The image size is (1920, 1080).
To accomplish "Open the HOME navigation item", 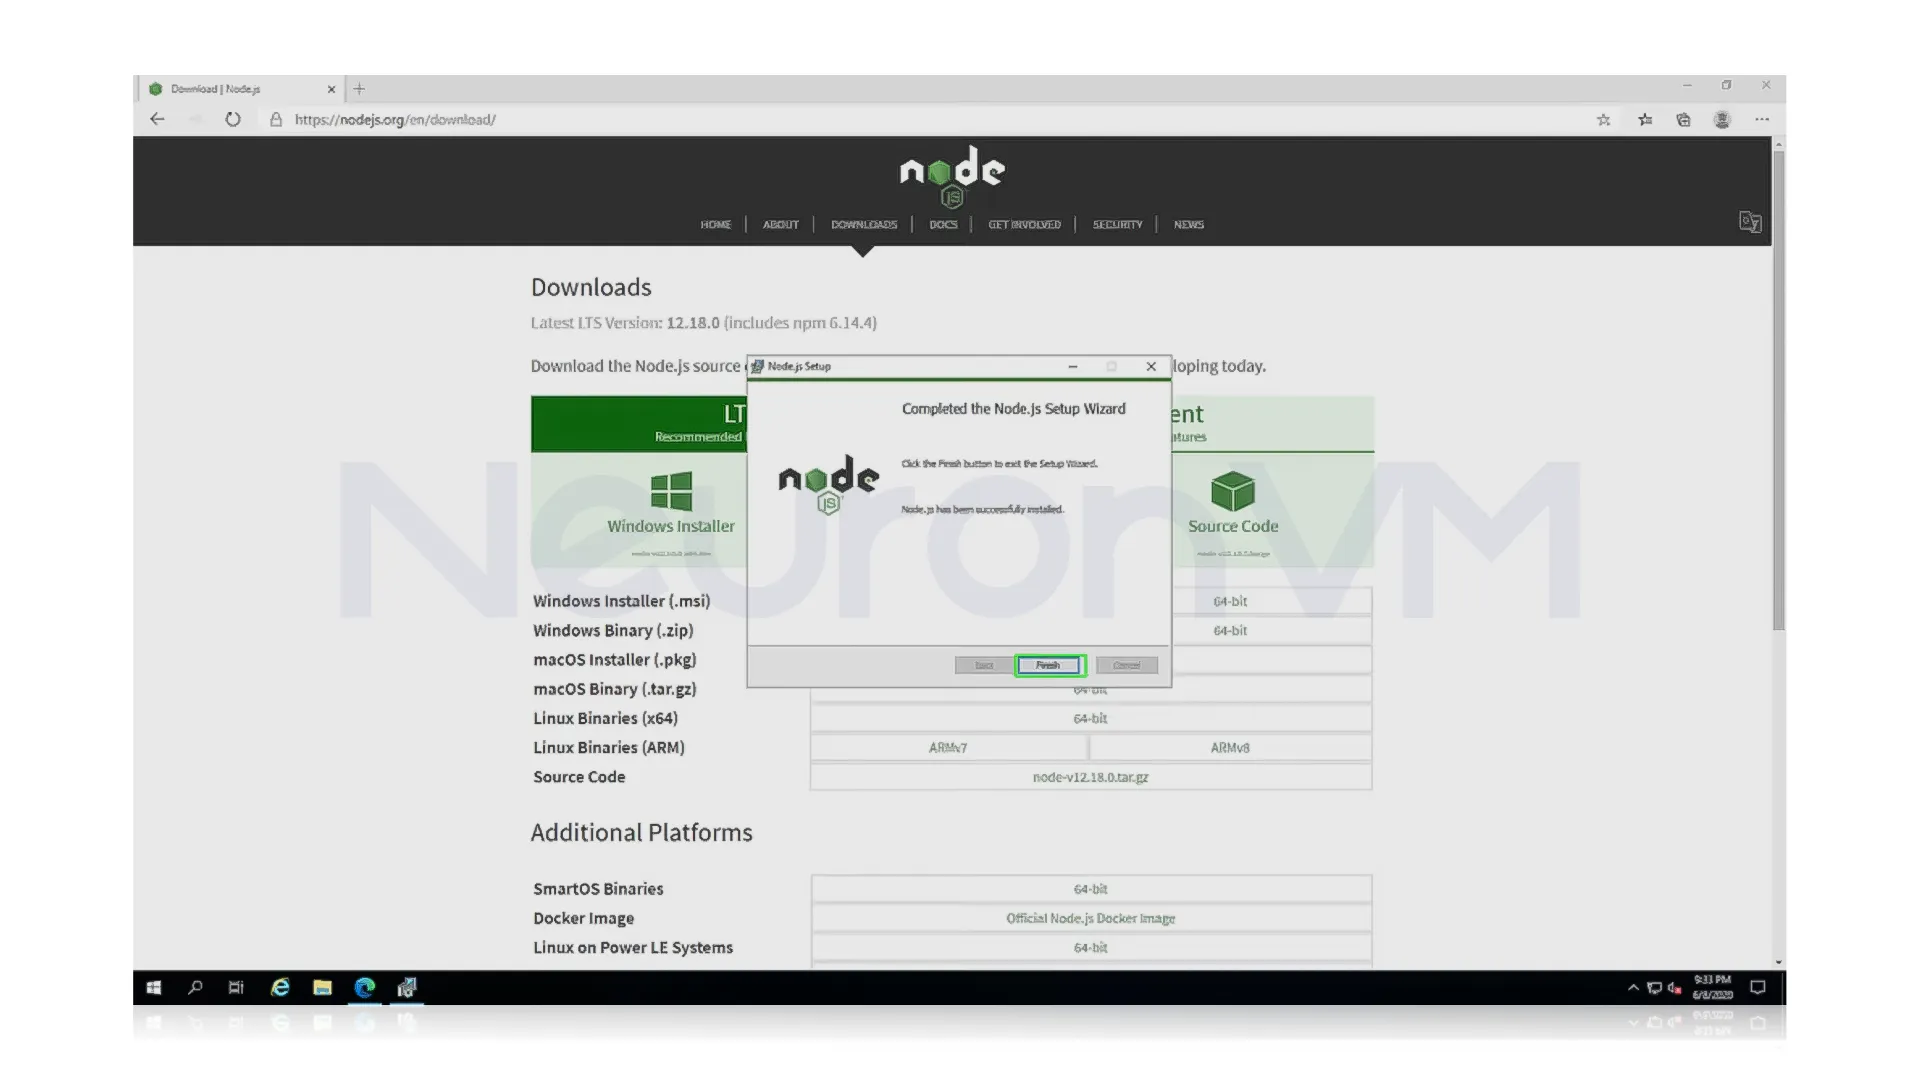I will click(715, 225).
